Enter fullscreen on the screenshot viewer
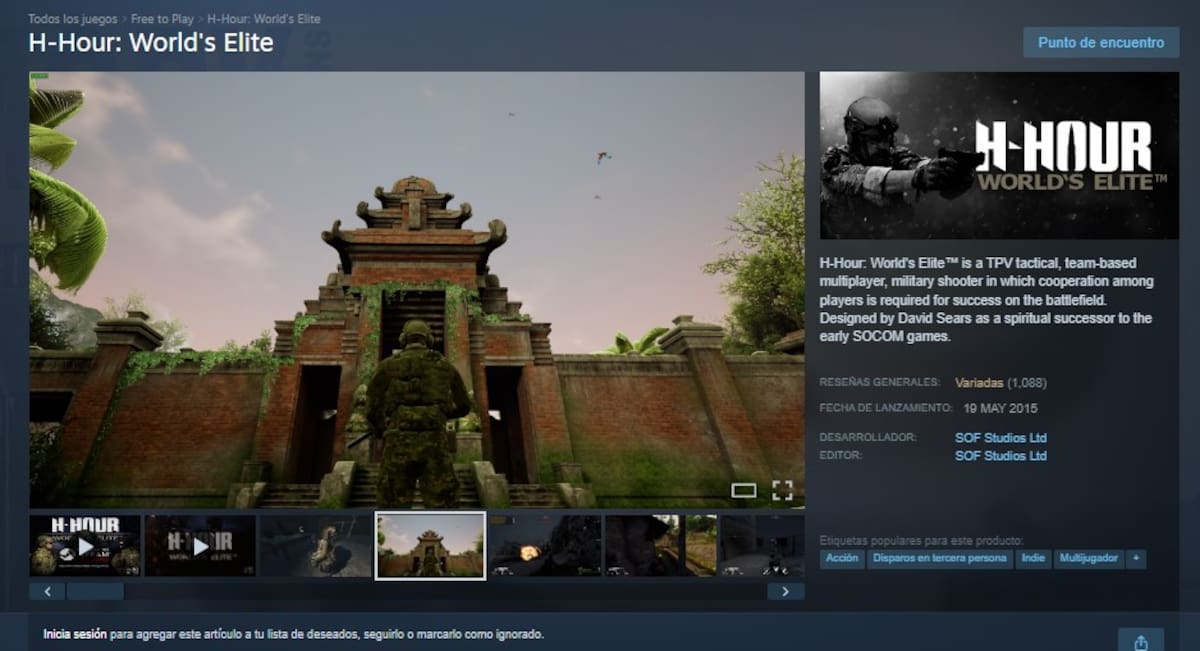Screen dimensions: 1200x651 coord(782,490)
